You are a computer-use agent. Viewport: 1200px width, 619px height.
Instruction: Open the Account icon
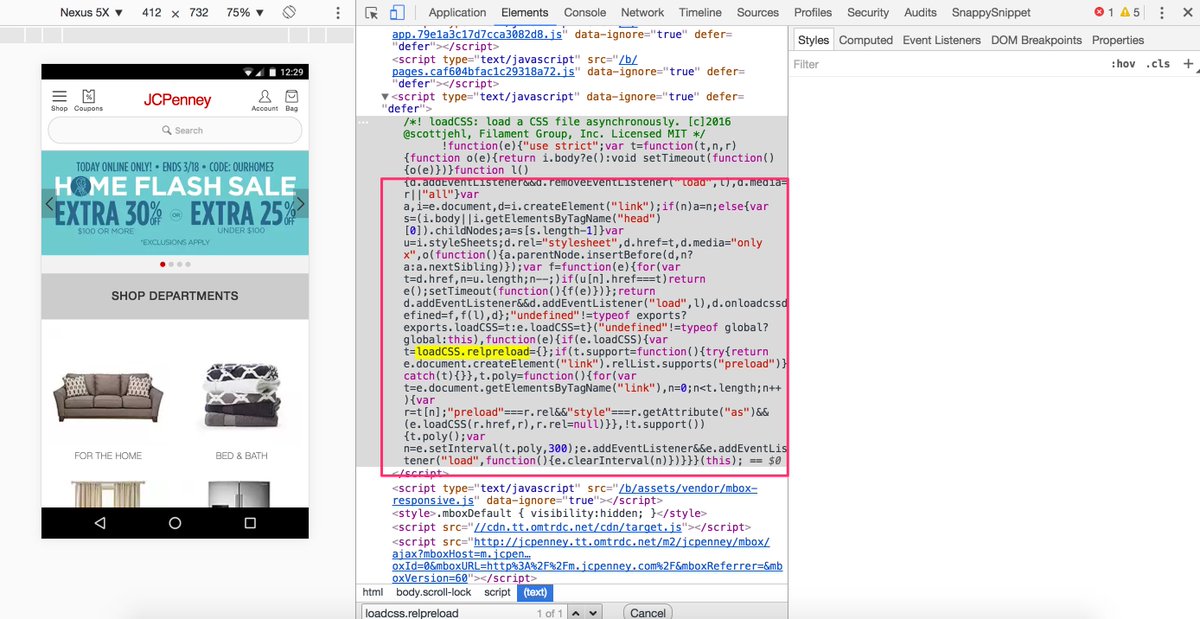(265, 99)
